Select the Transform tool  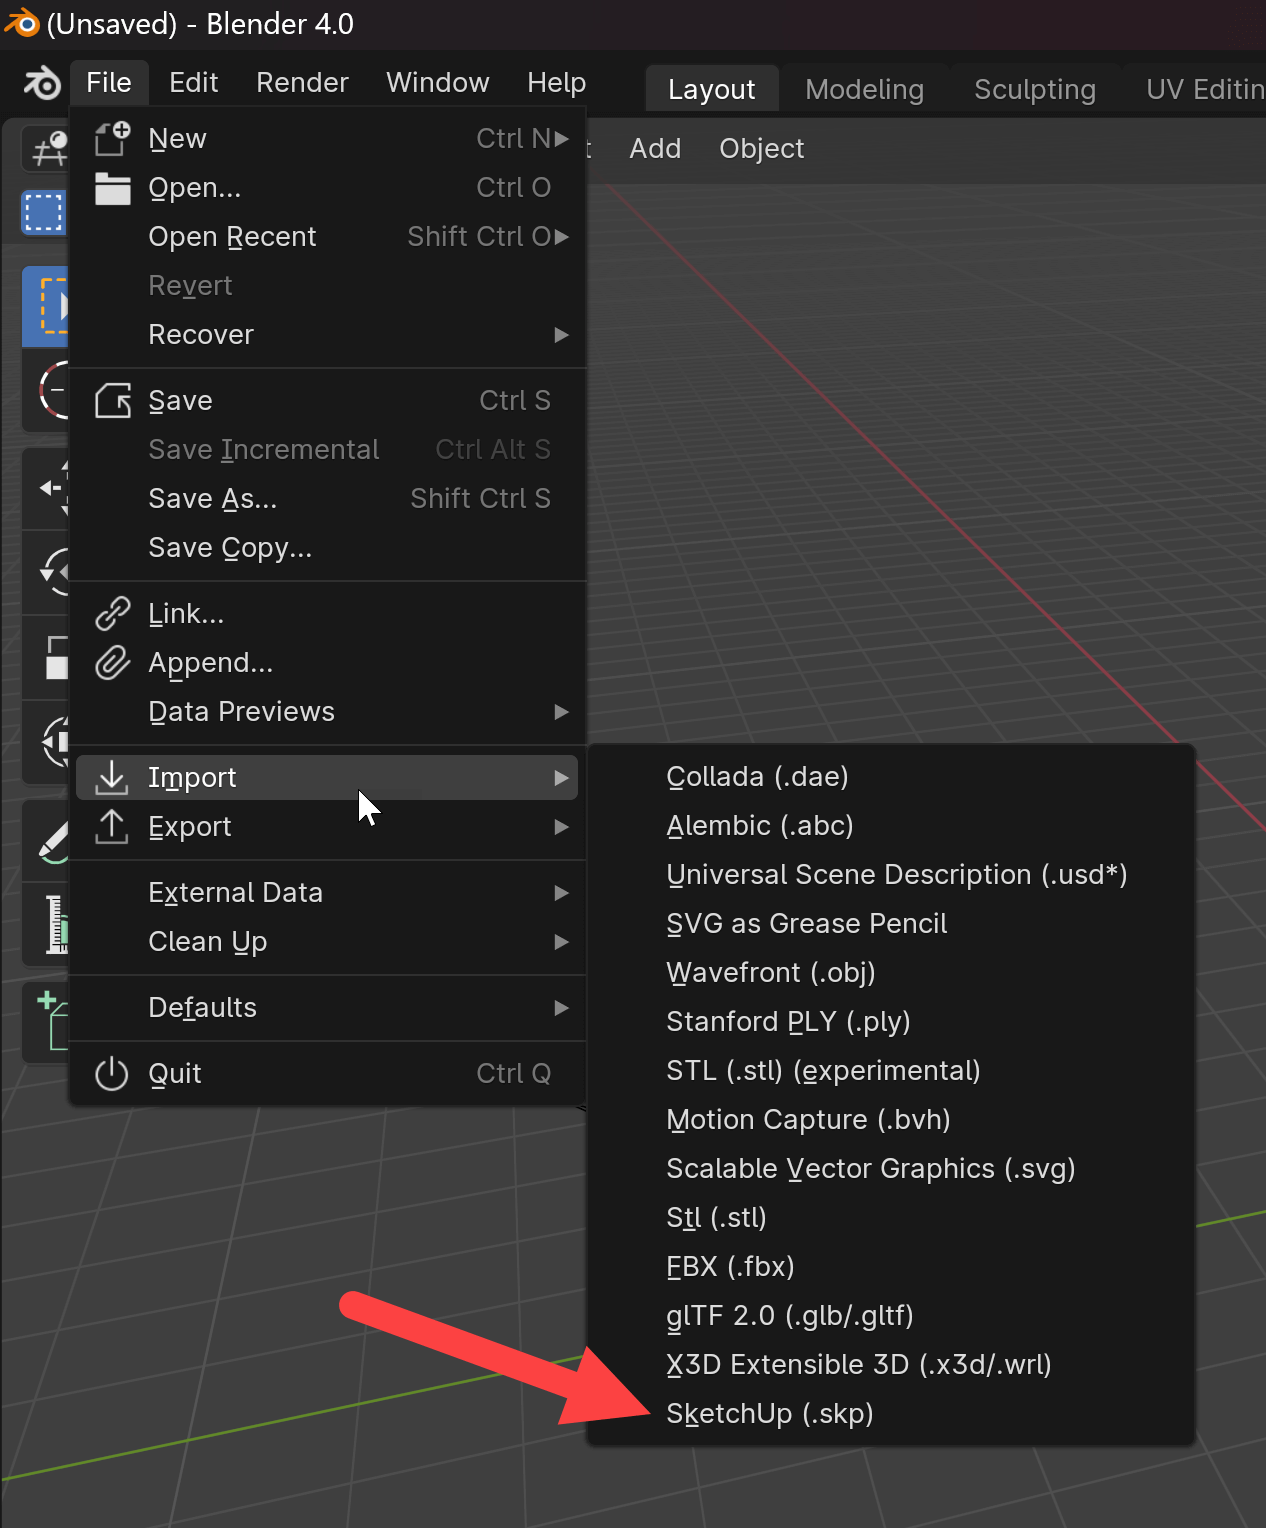[44, 742]
